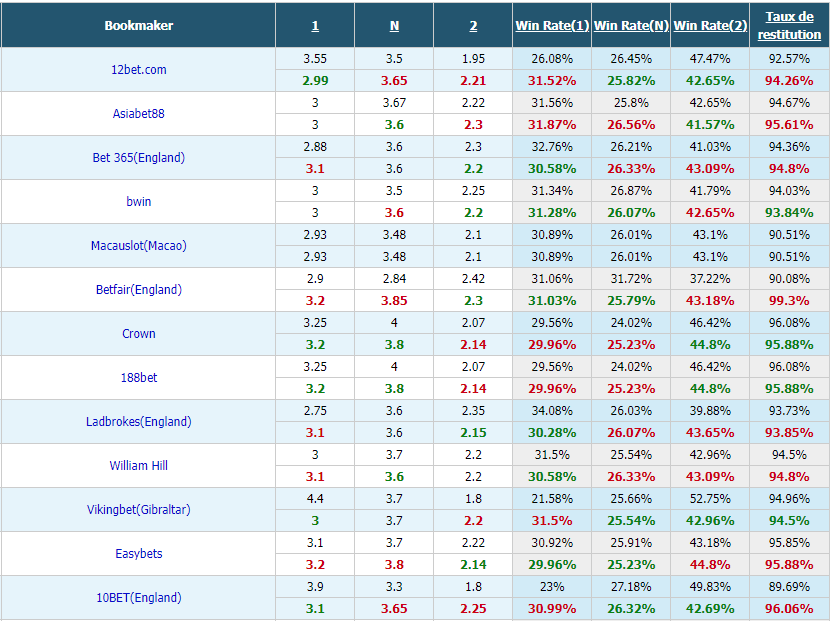
Task: Open the Crown bookmaker link
Action: [x=139, y=333]
